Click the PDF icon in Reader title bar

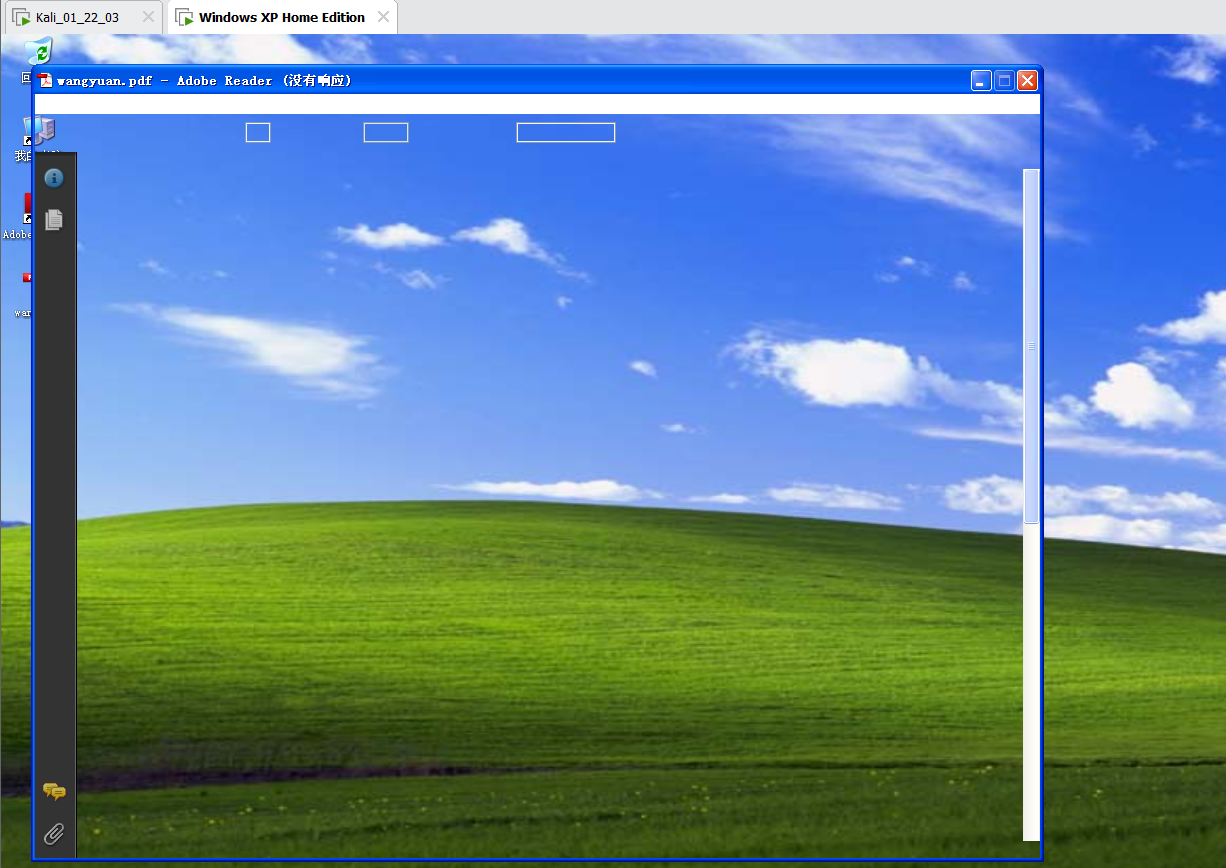(45, 81)
